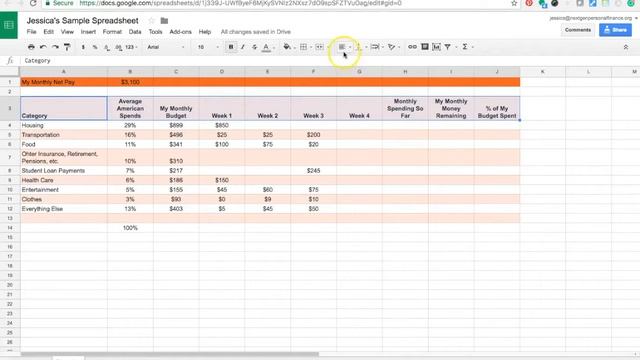Toggle Bold formatting
The height and width of the screenshot is (360, 640).
(231, 47)
